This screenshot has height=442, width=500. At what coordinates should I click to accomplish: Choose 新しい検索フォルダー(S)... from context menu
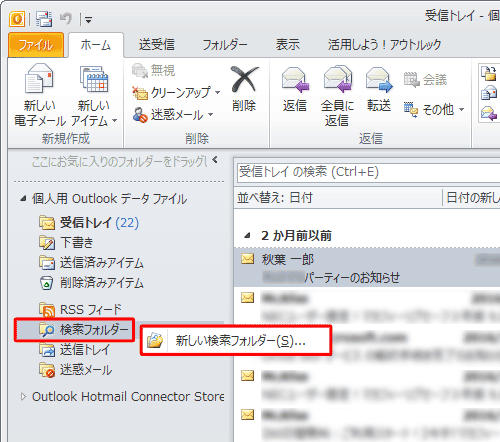click(x=236, y=341)
